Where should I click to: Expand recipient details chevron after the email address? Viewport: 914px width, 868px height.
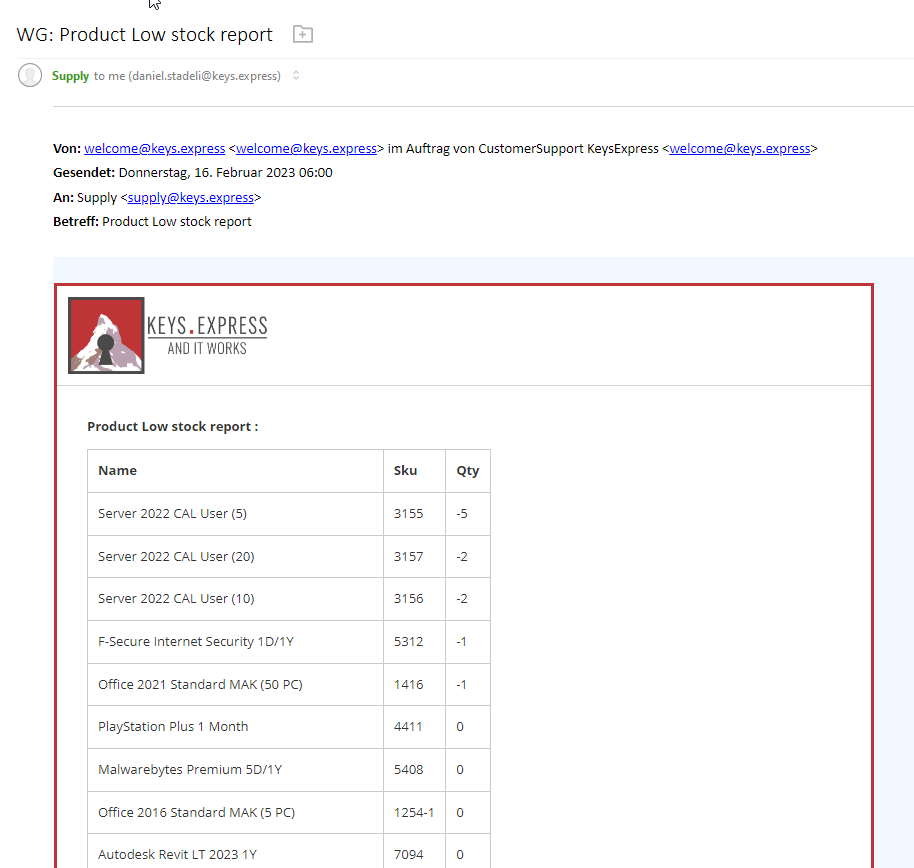(x=296, y=76)
